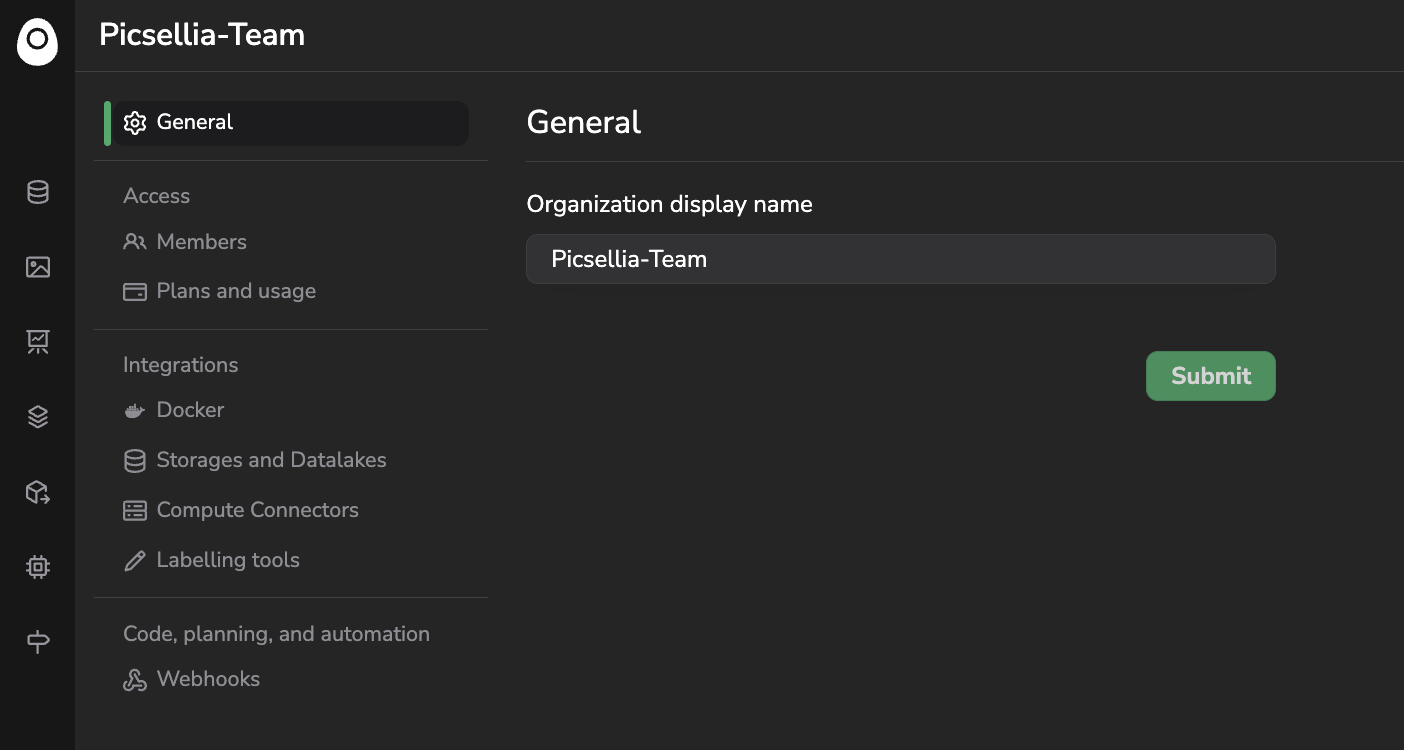Open Storages and Datalakes settings
The width and height of the screenshot is (1404, 750).
tap(271, 460)
